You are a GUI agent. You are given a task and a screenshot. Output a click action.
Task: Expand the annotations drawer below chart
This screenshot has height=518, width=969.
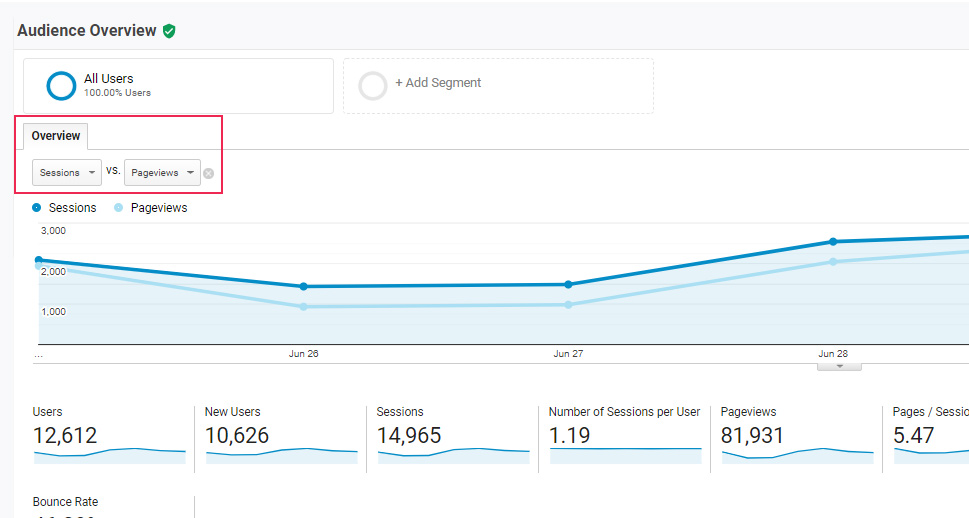(839, 367)
